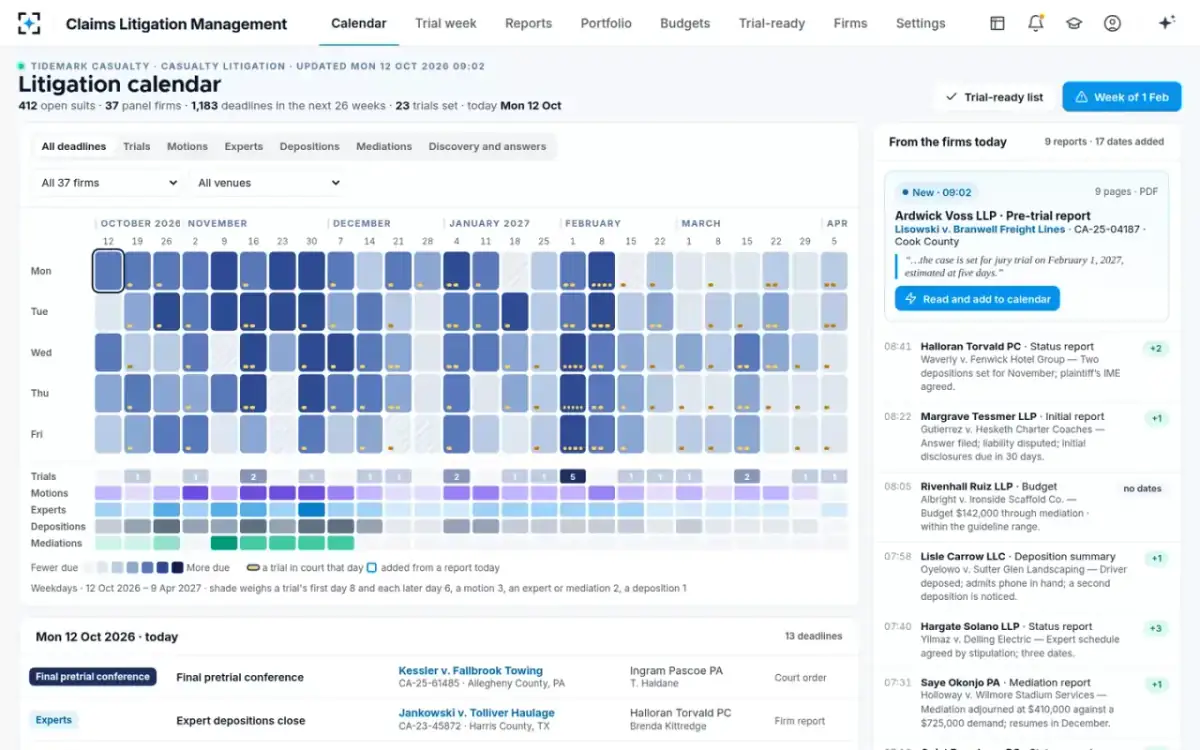
Task: Click the Halloran Torvald PC status report entry
Action: tap(1025, 366)
